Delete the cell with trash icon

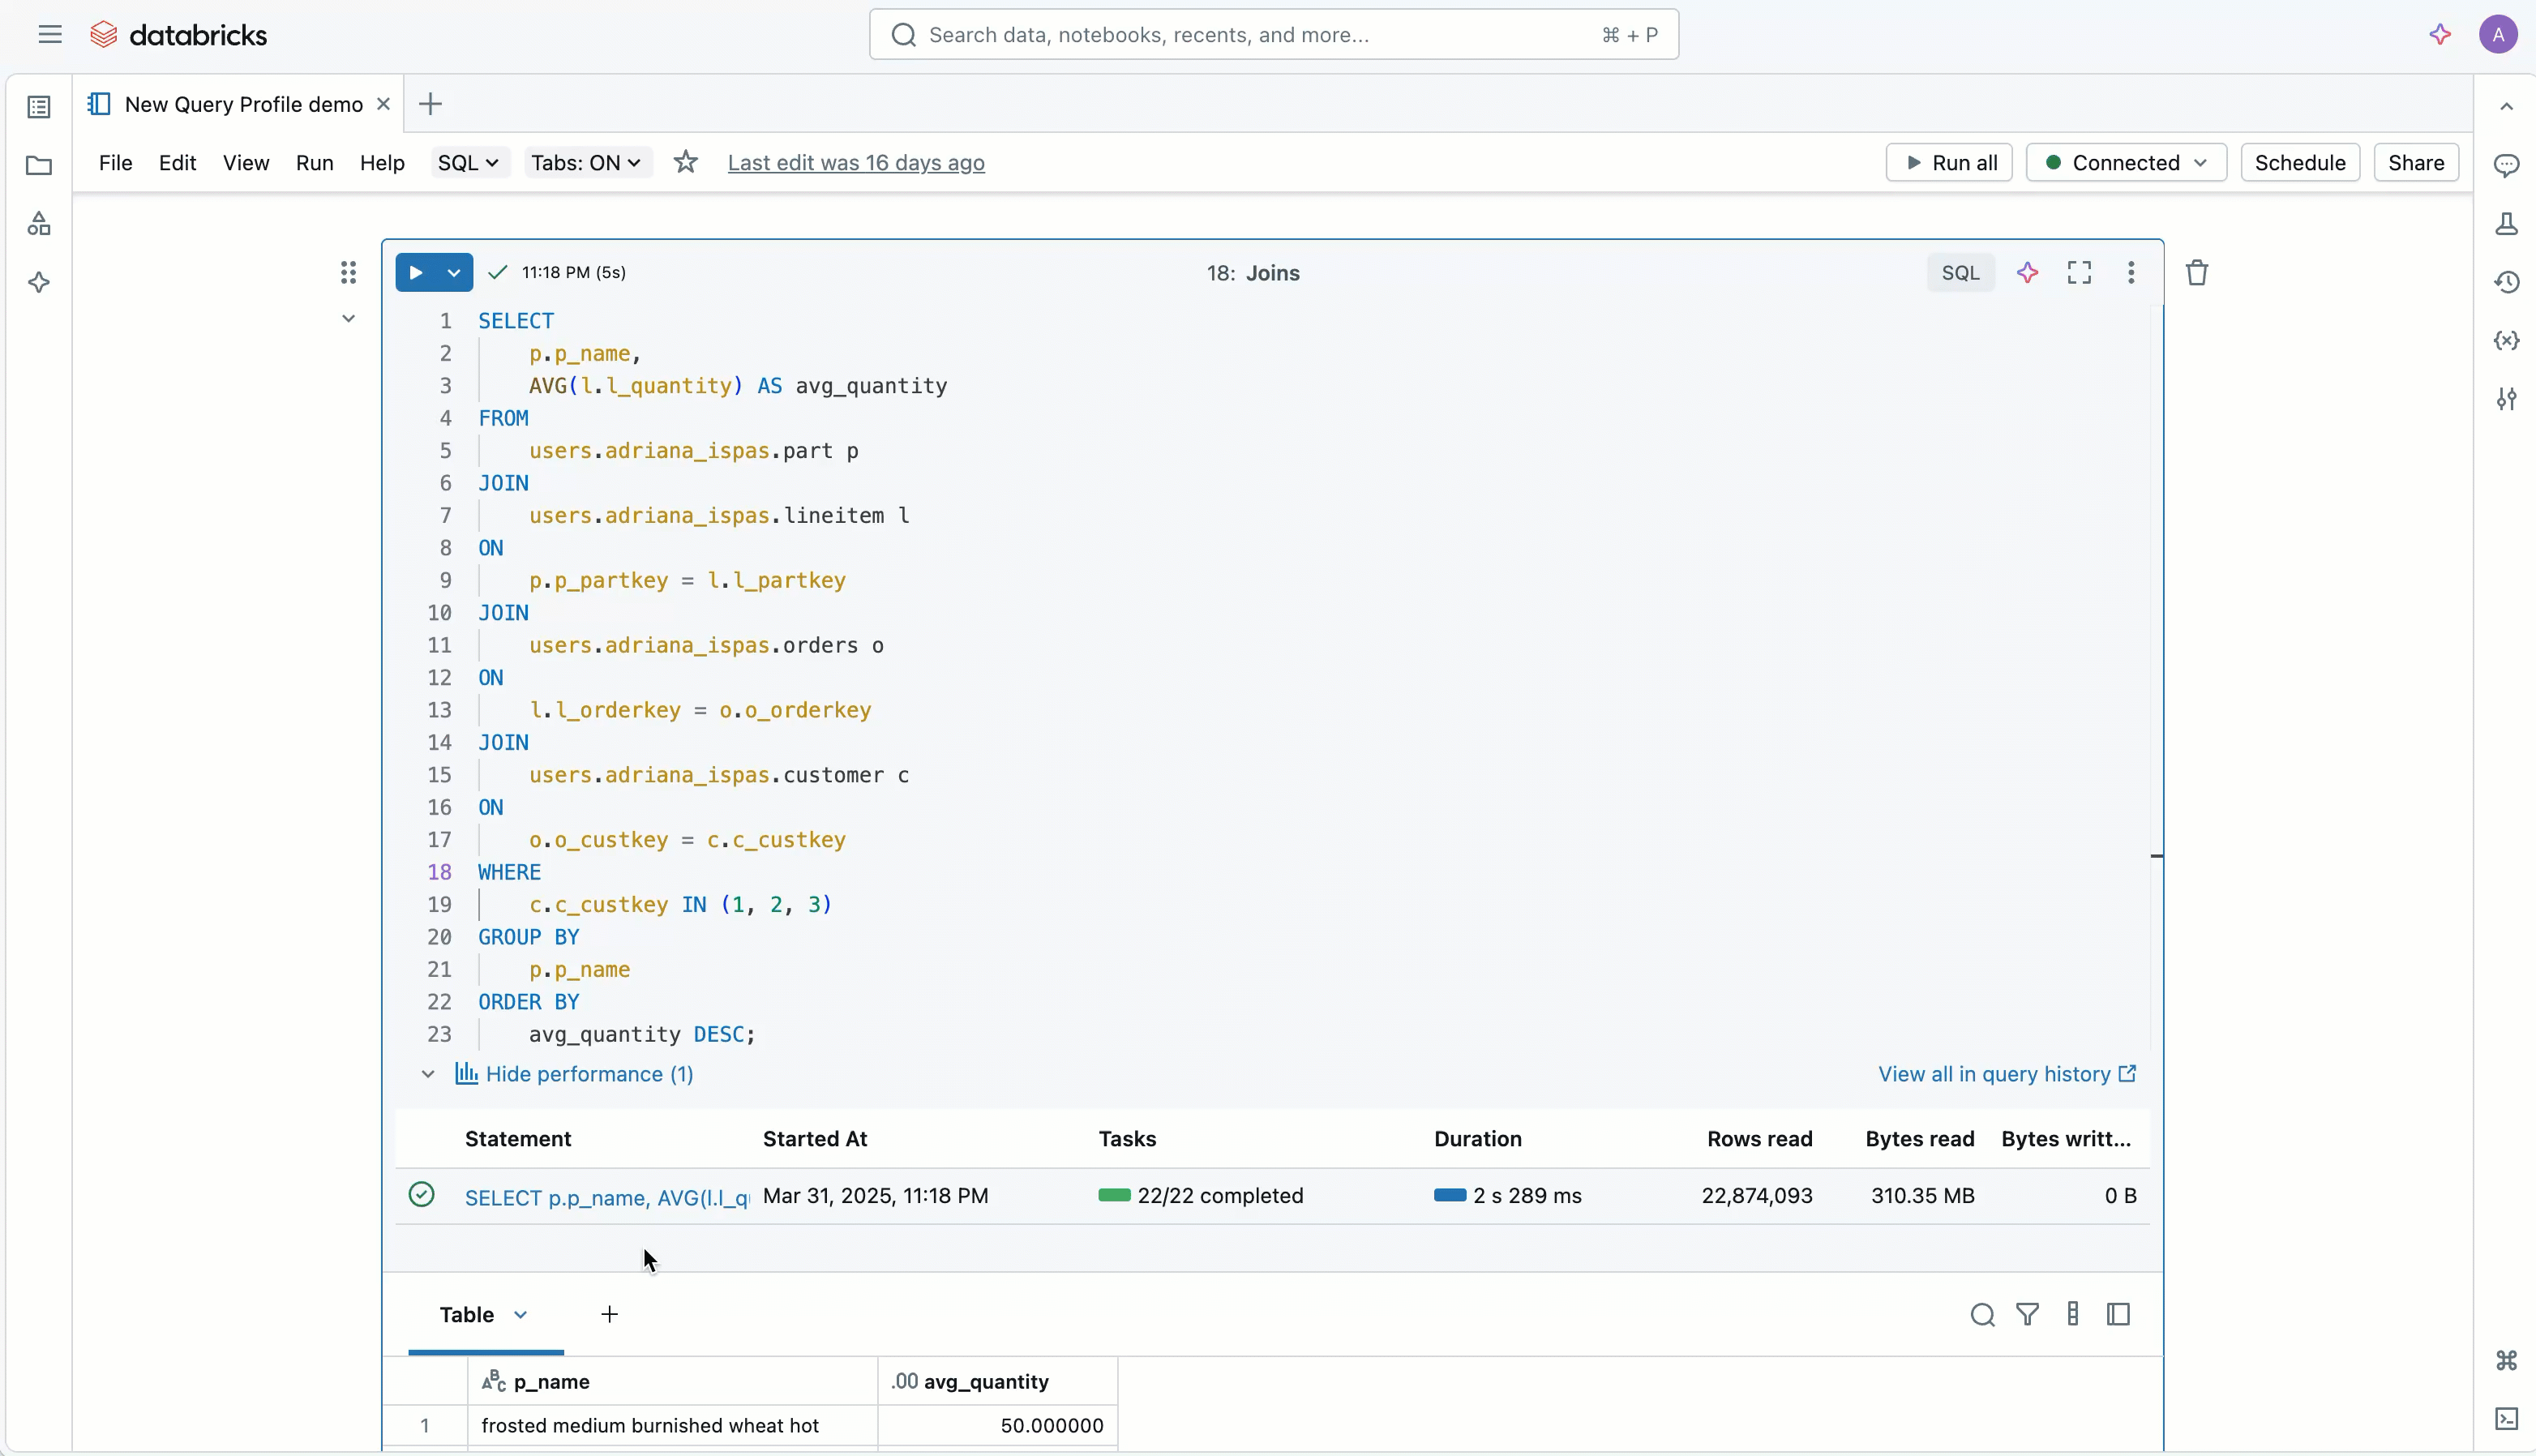pos(2196,273)
